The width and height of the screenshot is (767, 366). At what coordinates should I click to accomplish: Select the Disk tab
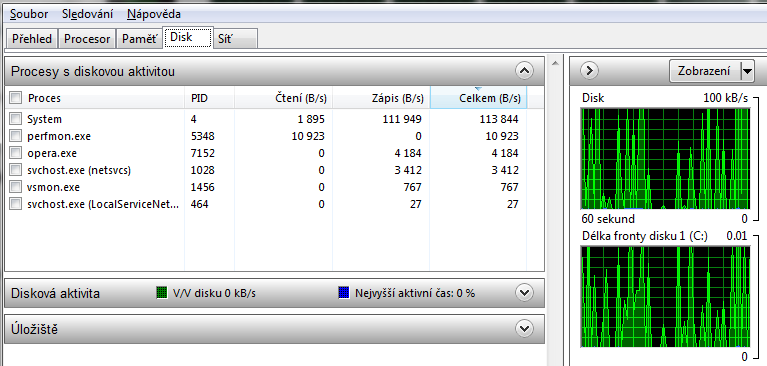[189, 37]
